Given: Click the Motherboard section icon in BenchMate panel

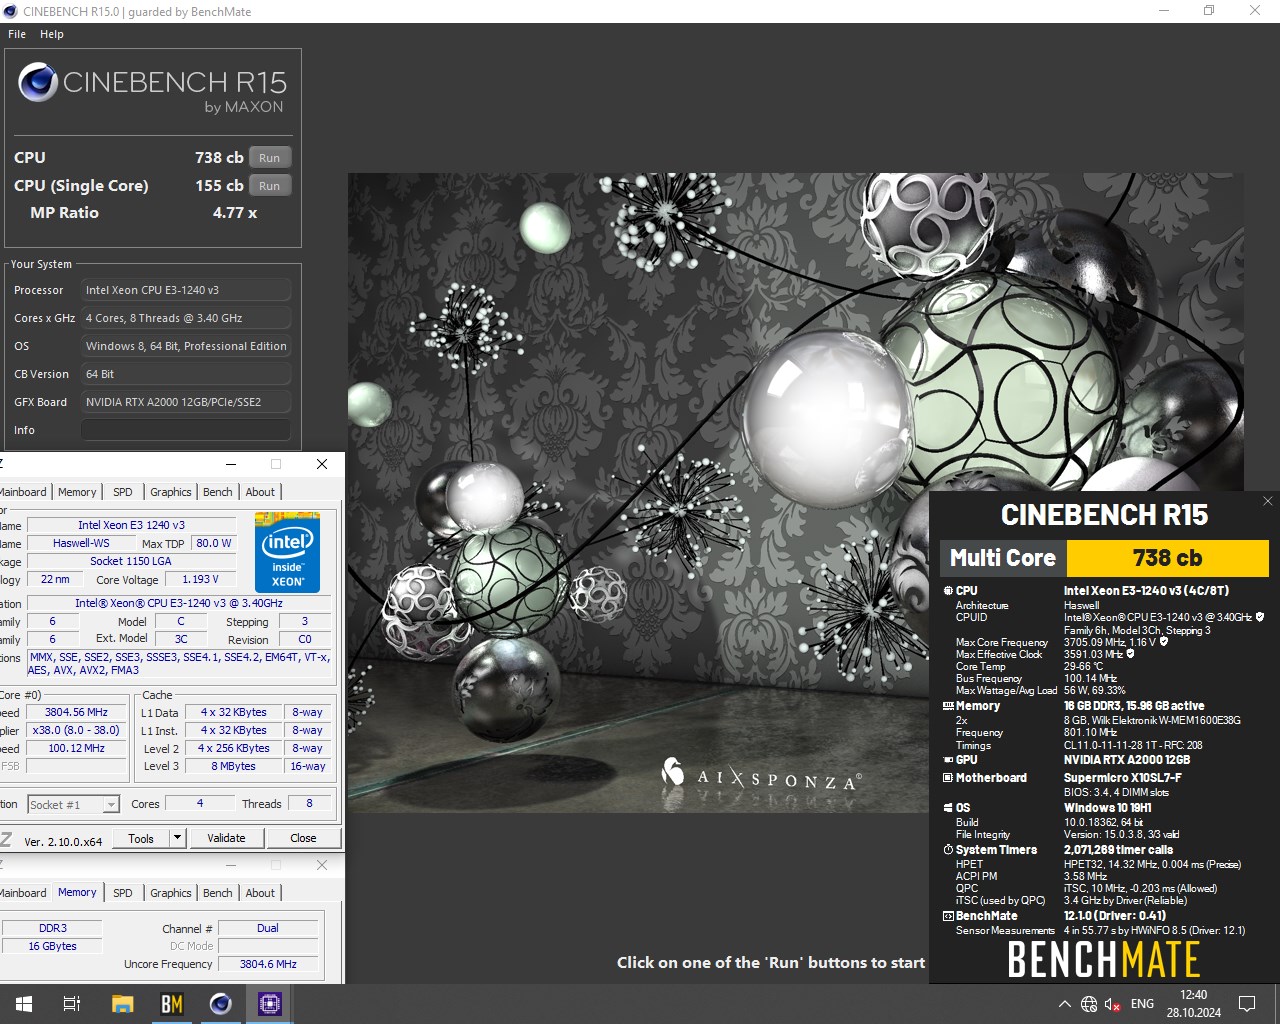Looking at the screenshot, I should click(948, 778).
